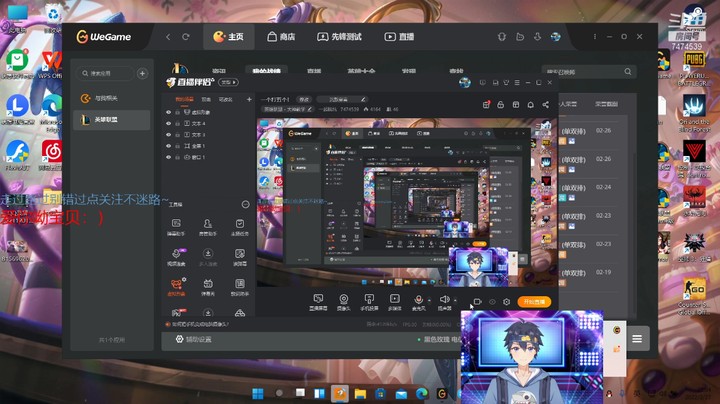Open first toolbox tool in top row
Screen dimensions: 720x404
[176, 227]
